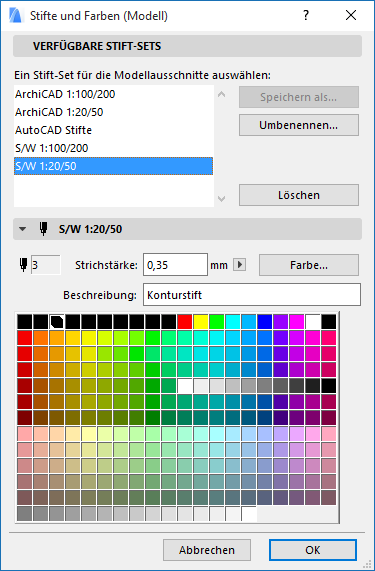Select the selected pen 3 swatch with cut corner

(57, 322)
